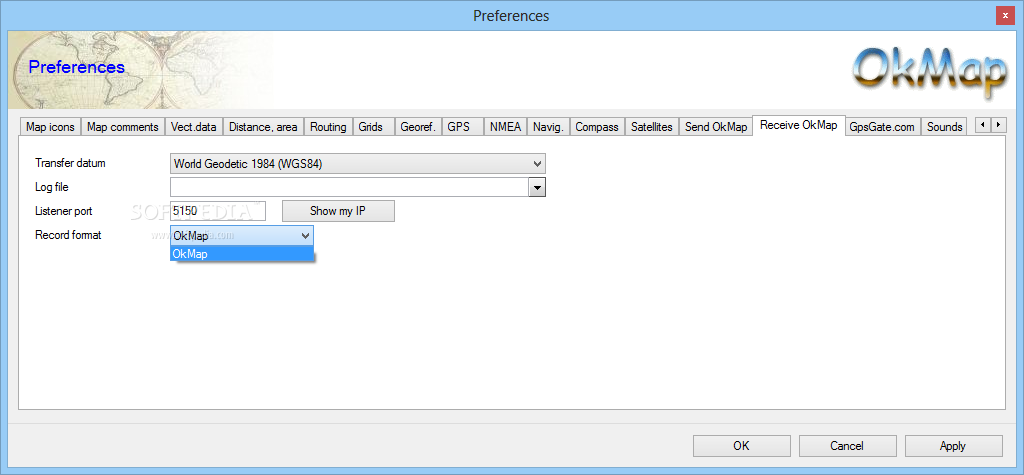The height and width of the screenshot is (475, 1024).
Task: Select the GPS tab
Action: pos(463,127)
